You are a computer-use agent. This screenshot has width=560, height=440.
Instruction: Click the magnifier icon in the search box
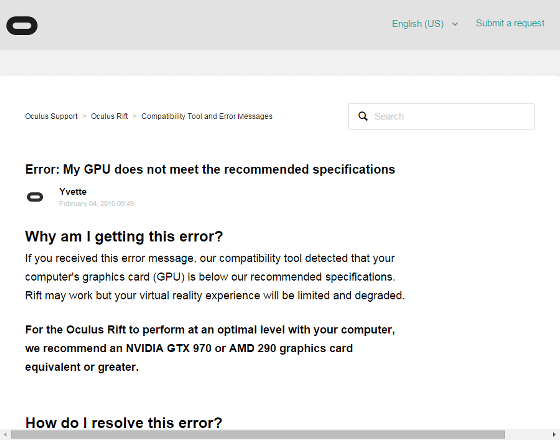coord(363,116)
